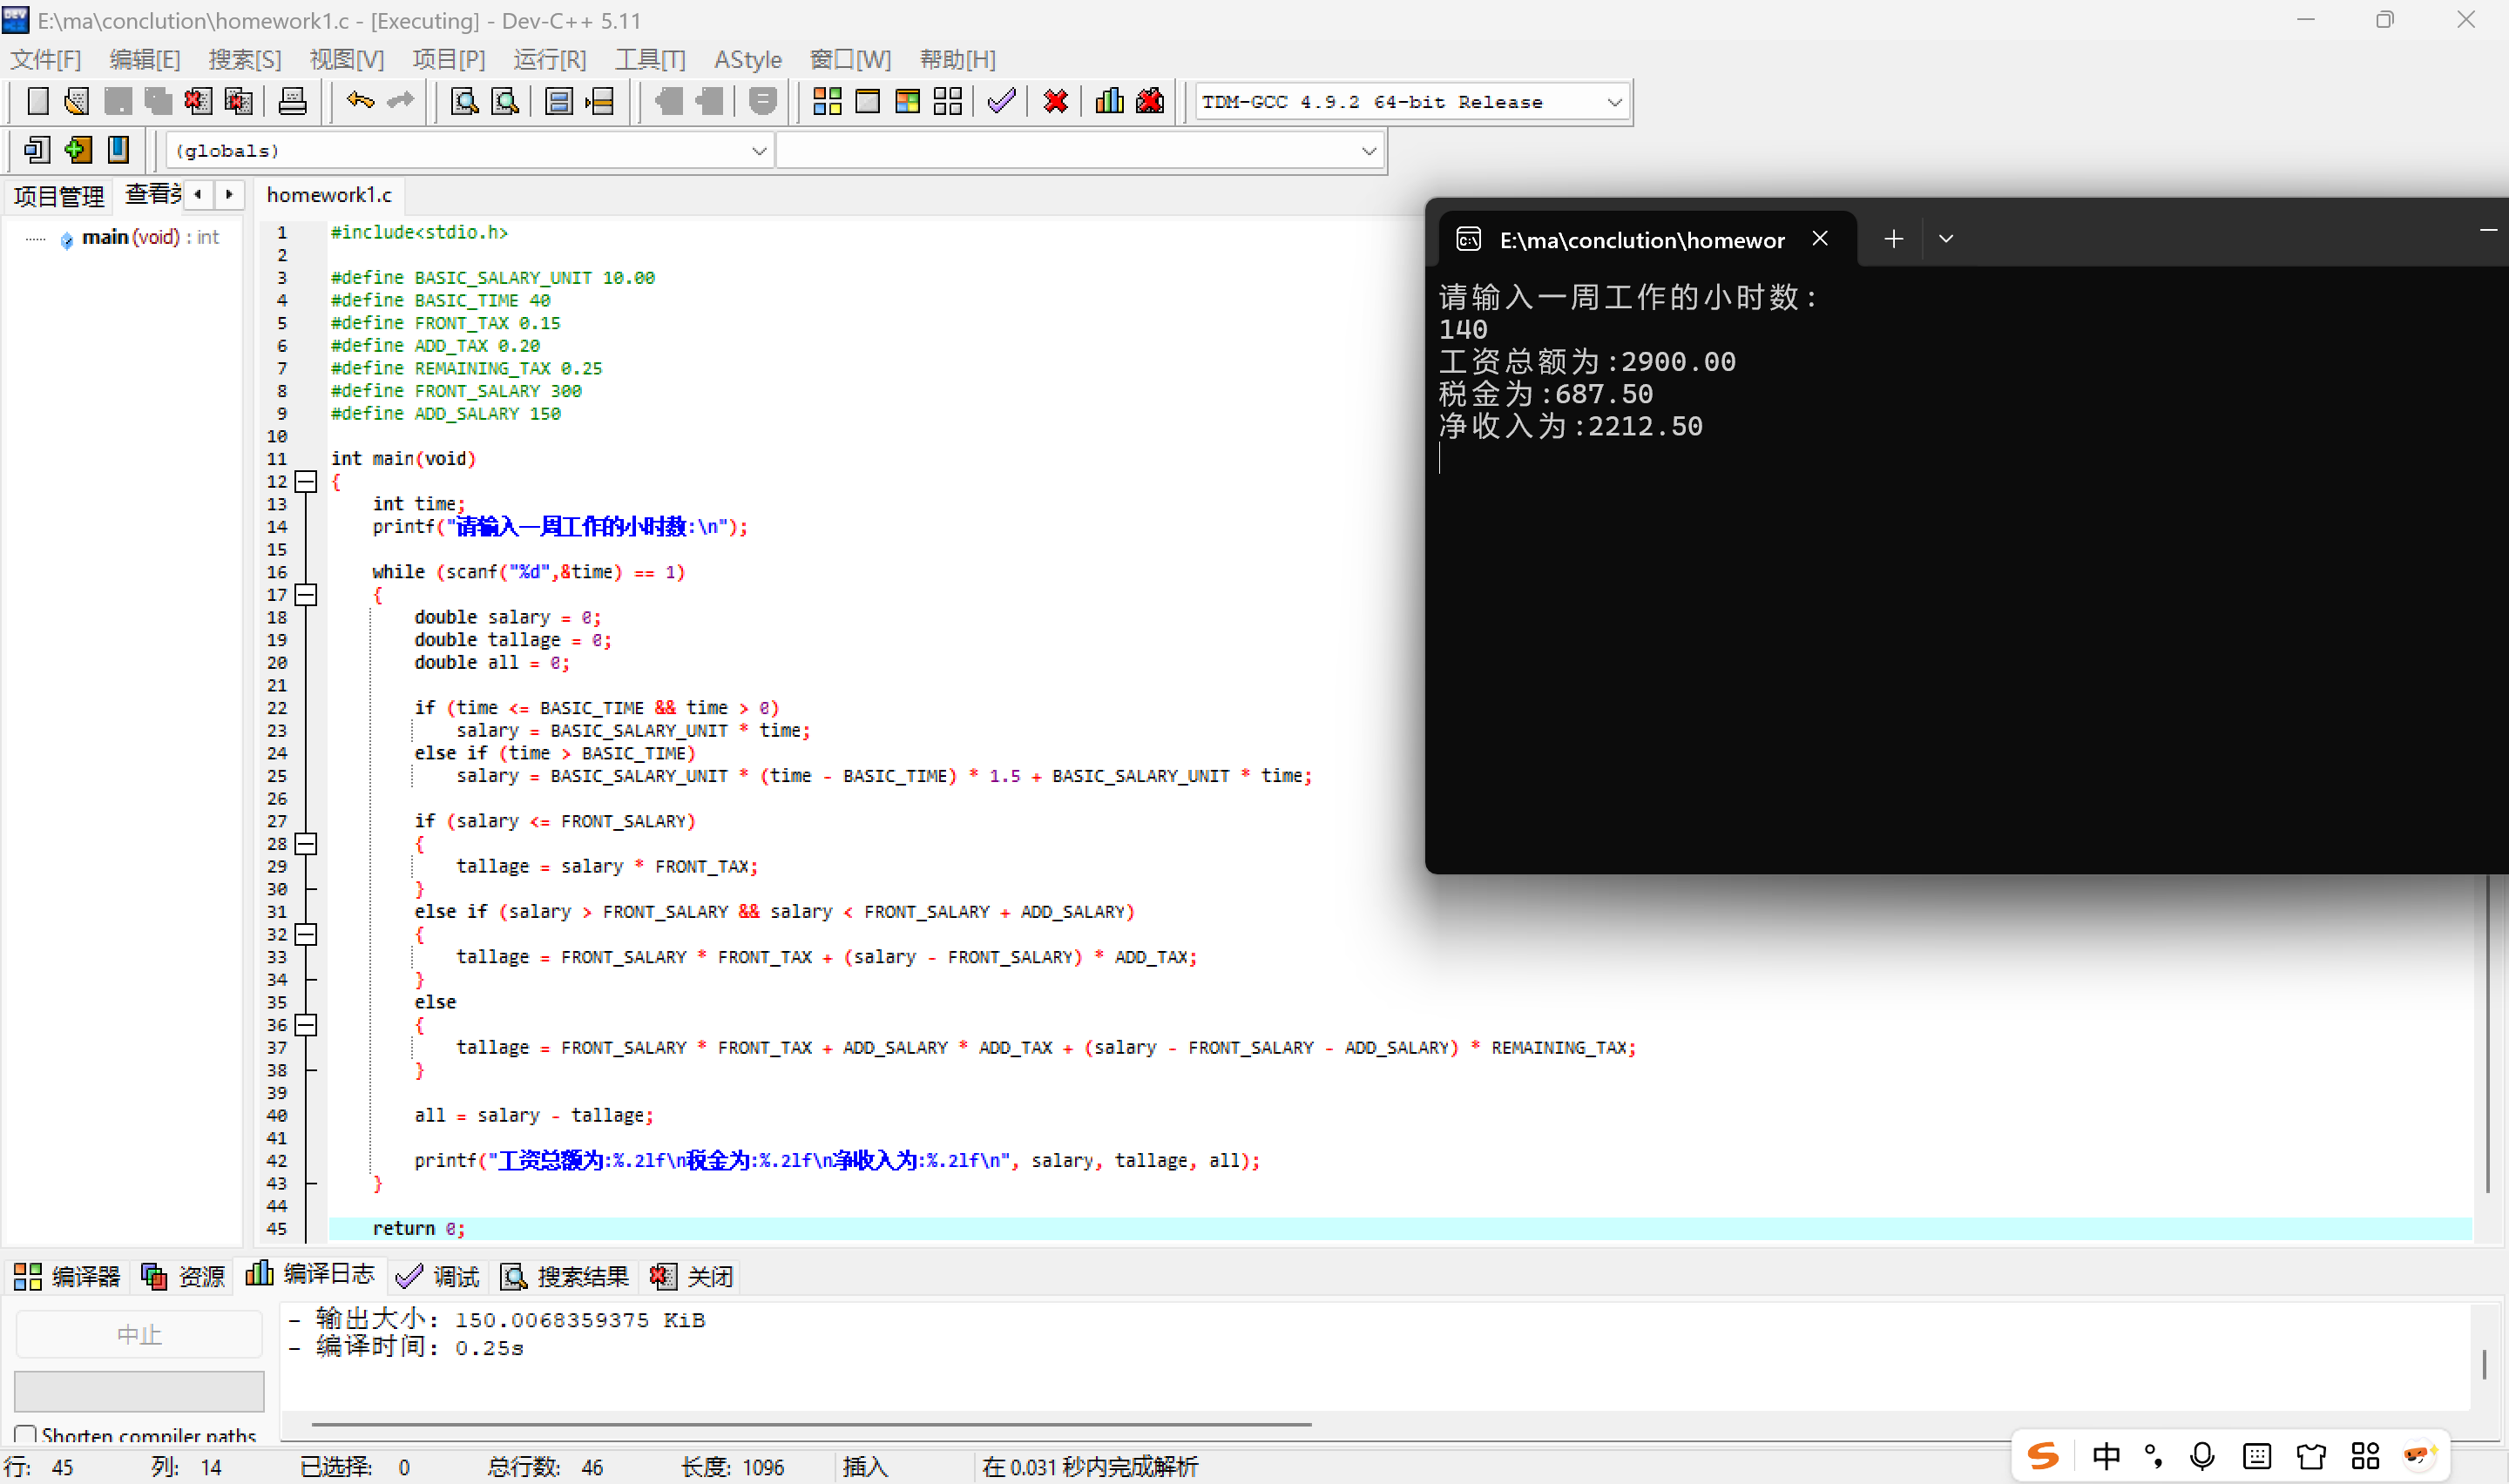
Task: Collapse the while-loop fold at line 17
Action: click(x=307, y=595)
